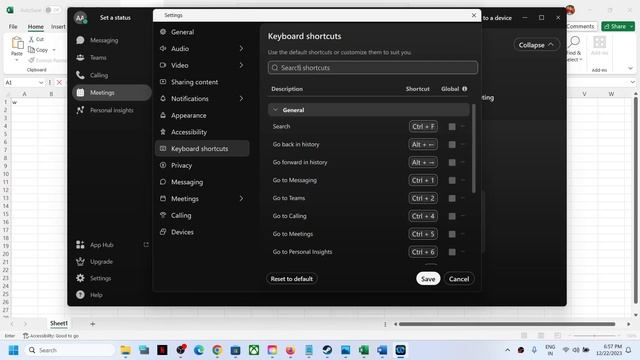Viewport: 640px width, 360px height.
Task: Expand Meetings settings submenu arrow
Action: pyautogui.click(x=241, y=199)
